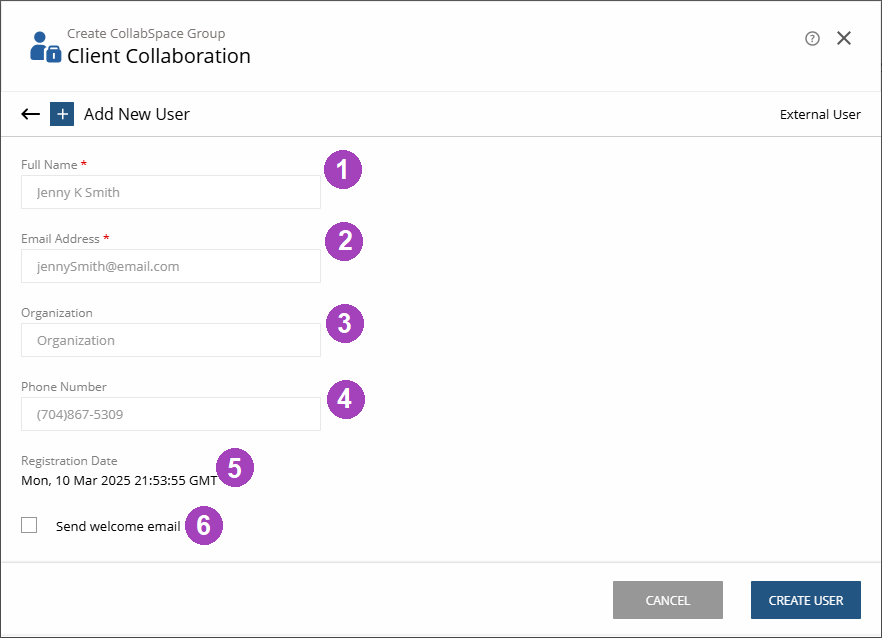Click the Email Address field label
The height and width of the screenshot is (638, 882).
[60, 239]
